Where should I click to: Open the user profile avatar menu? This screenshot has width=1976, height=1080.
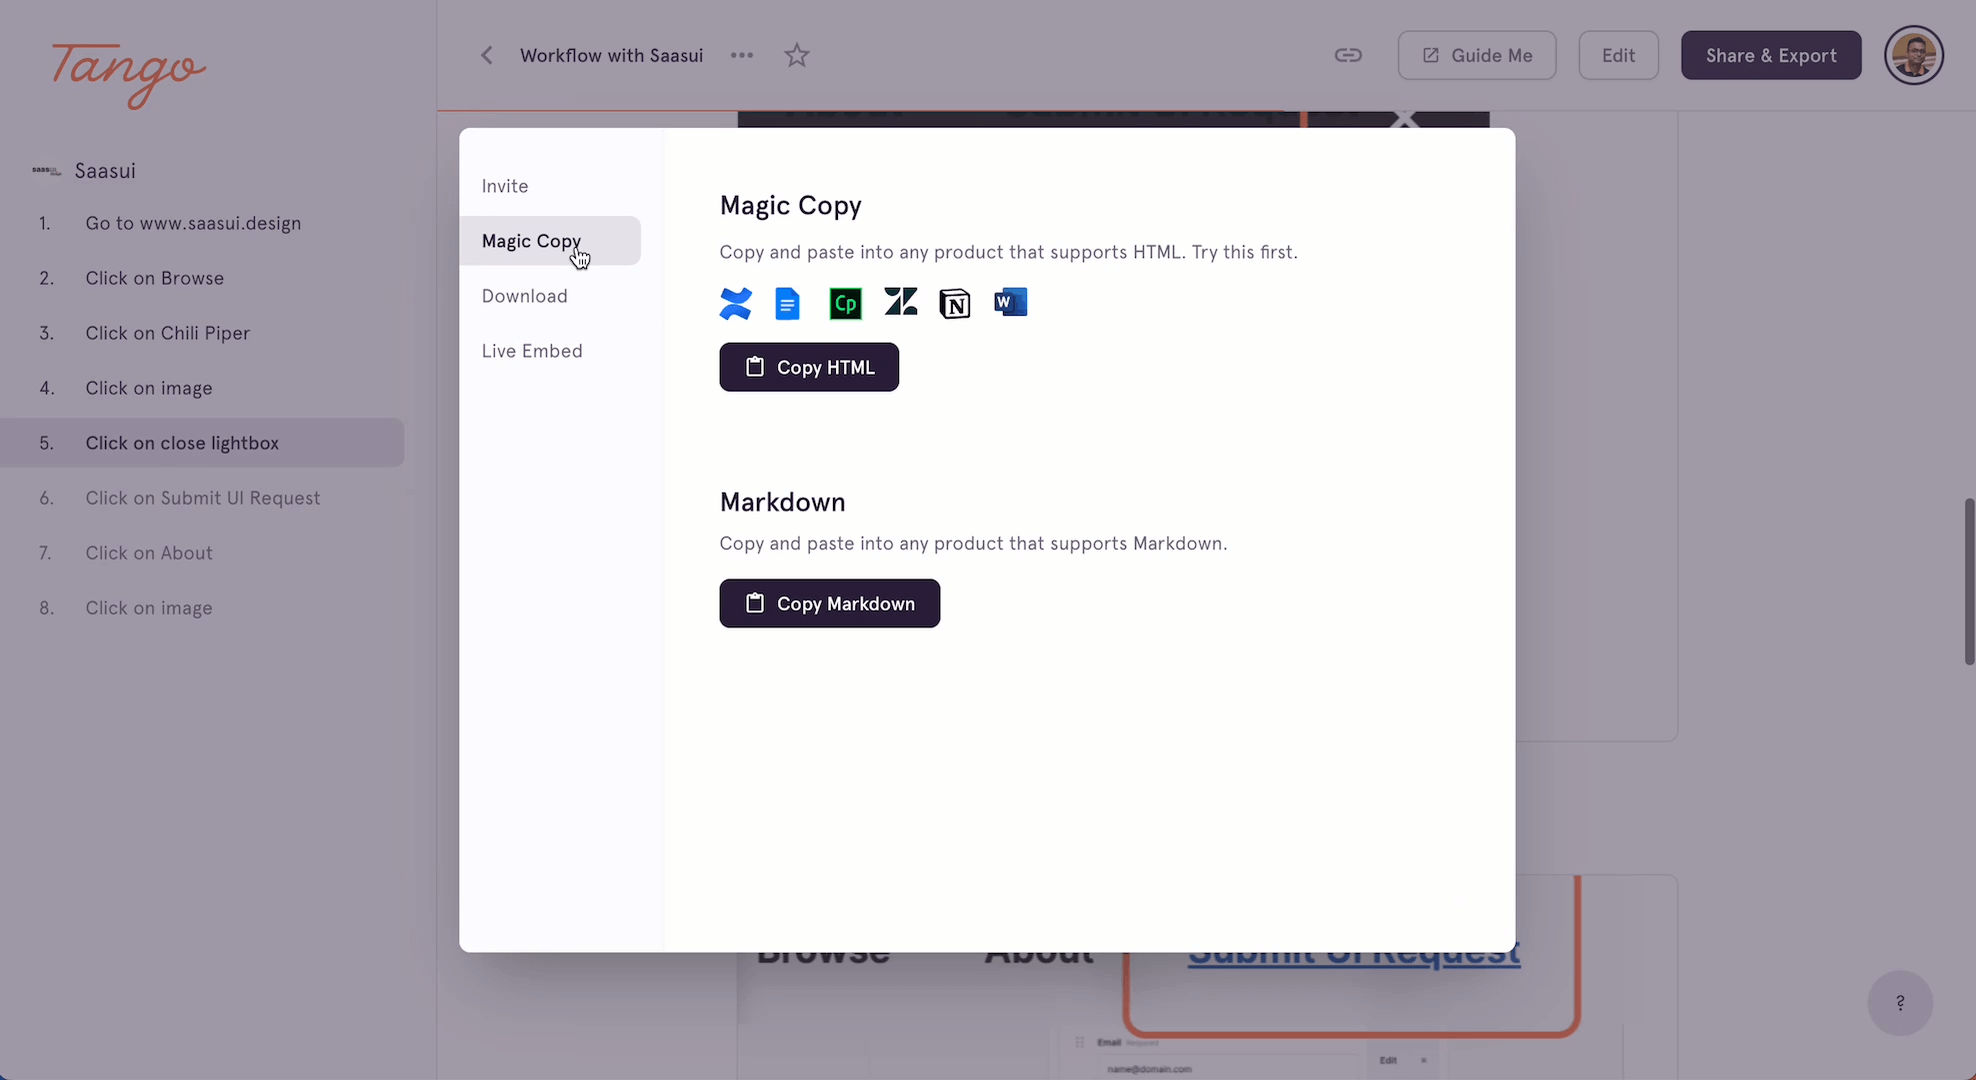(1913, 56)
